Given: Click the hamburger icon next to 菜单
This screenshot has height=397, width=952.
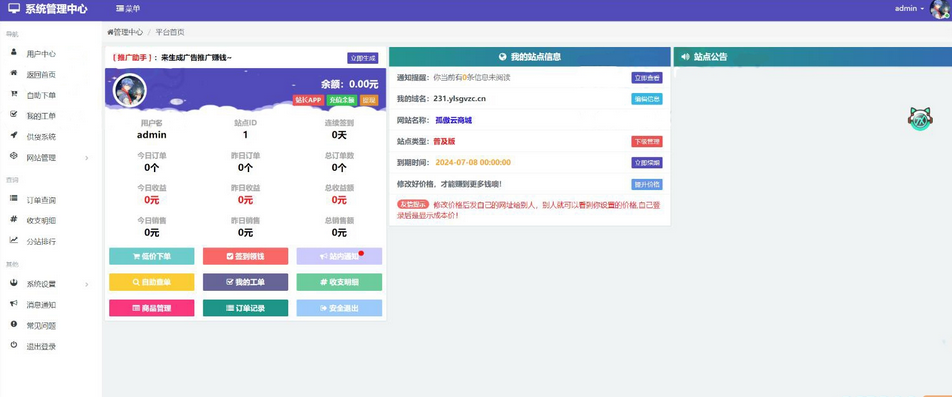Looking at the screenshot, I should [x=120, y=9].
